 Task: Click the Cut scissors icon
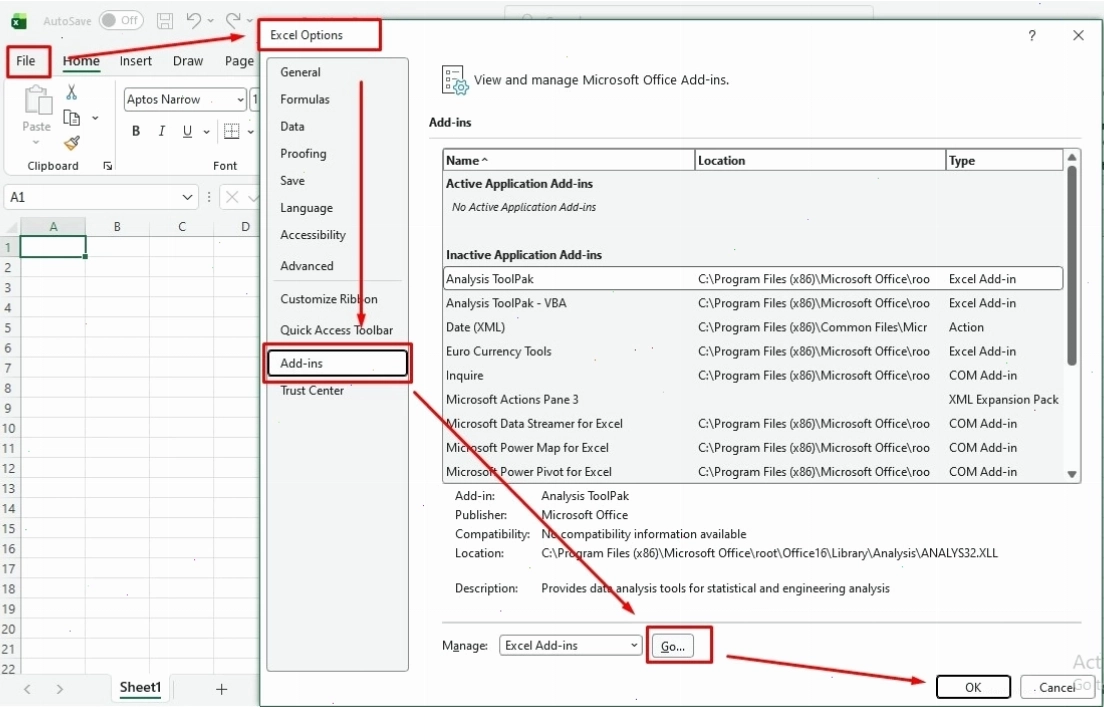pos(71,92)
